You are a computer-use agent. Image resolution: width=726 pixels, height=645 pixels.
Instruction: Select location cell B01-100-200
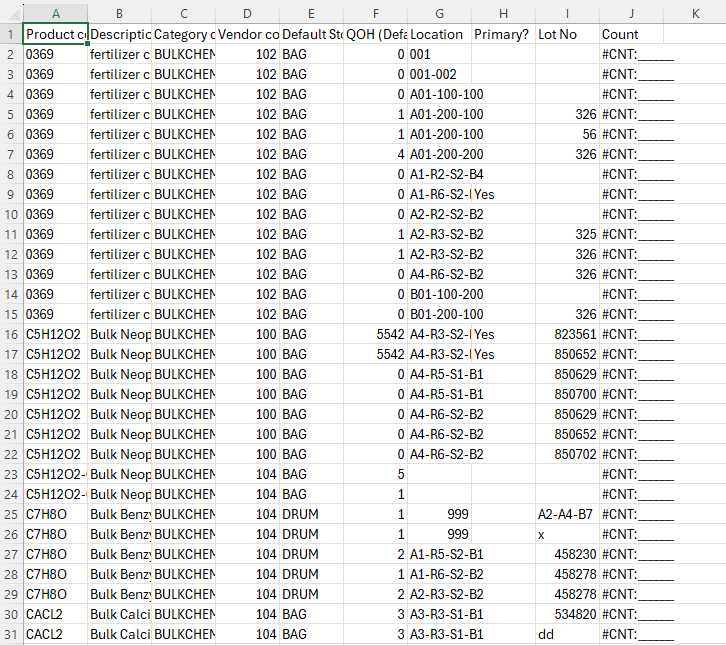coord(439,294)
